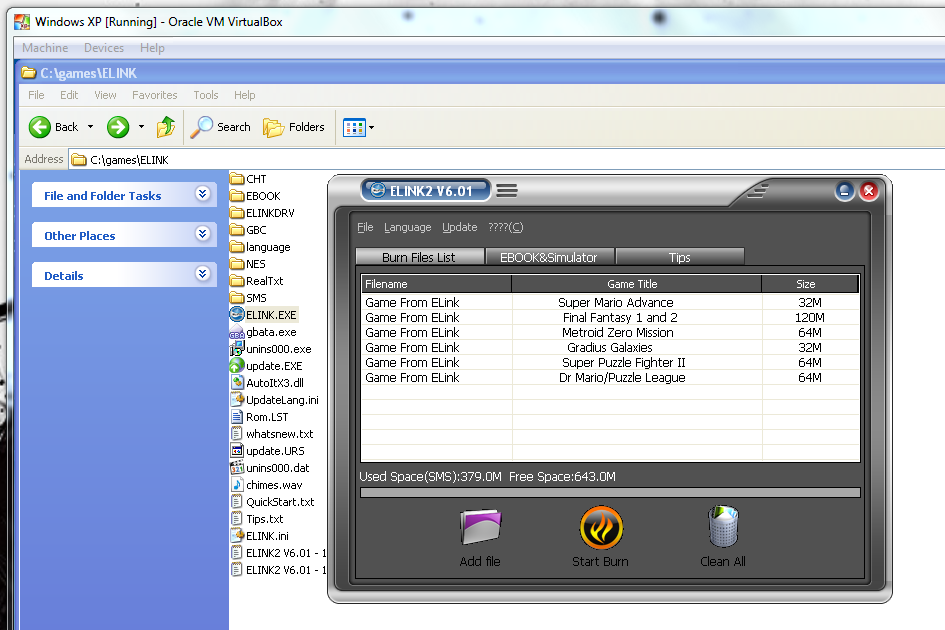Select ELINK.ini settings file

tap(260, 536)
